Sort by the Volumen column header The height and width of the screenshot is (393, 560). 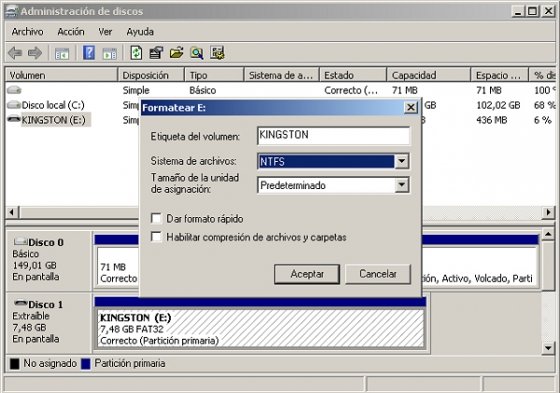(61, 75)
